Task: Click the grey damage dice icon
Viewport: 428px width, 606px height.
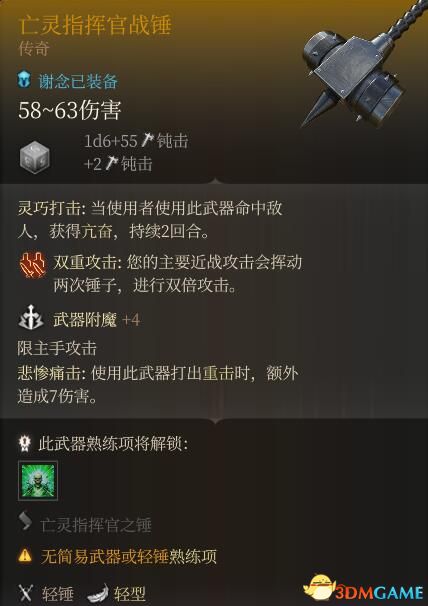Action: pyautogui.click(x=35, y=157)
